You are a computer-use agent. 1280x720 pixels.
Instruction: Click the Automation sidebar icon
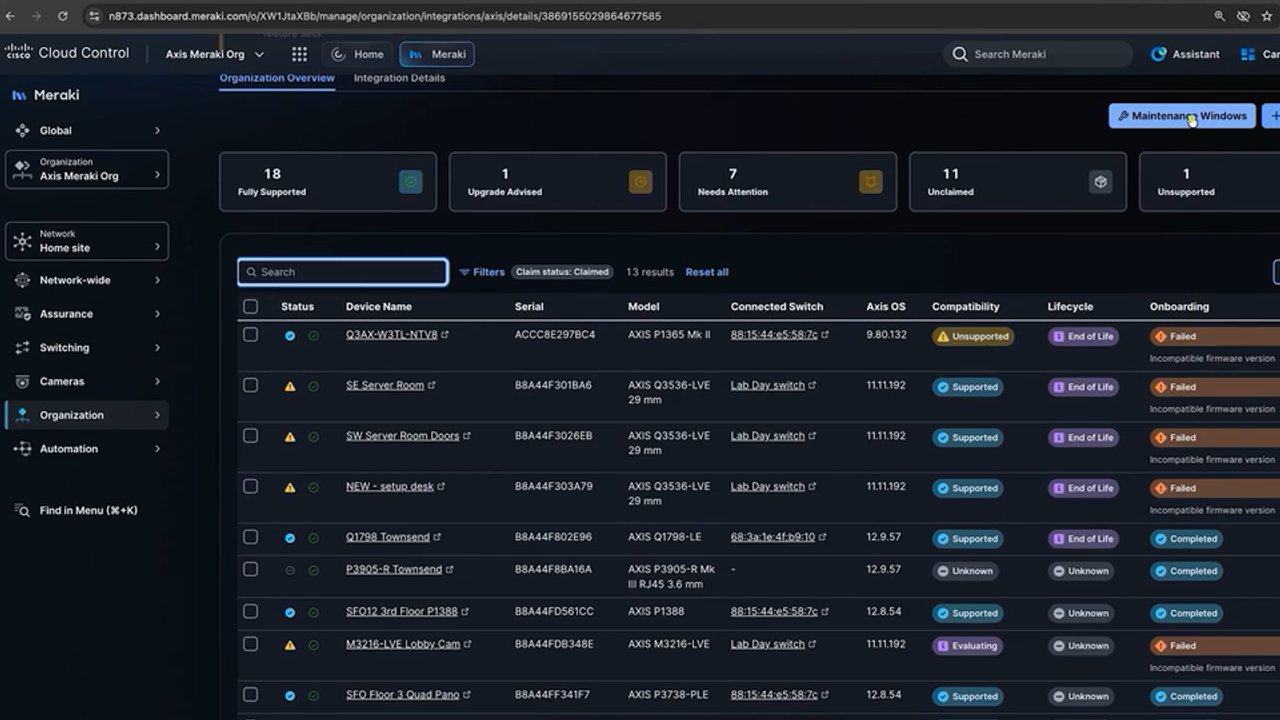click(22, 449)
